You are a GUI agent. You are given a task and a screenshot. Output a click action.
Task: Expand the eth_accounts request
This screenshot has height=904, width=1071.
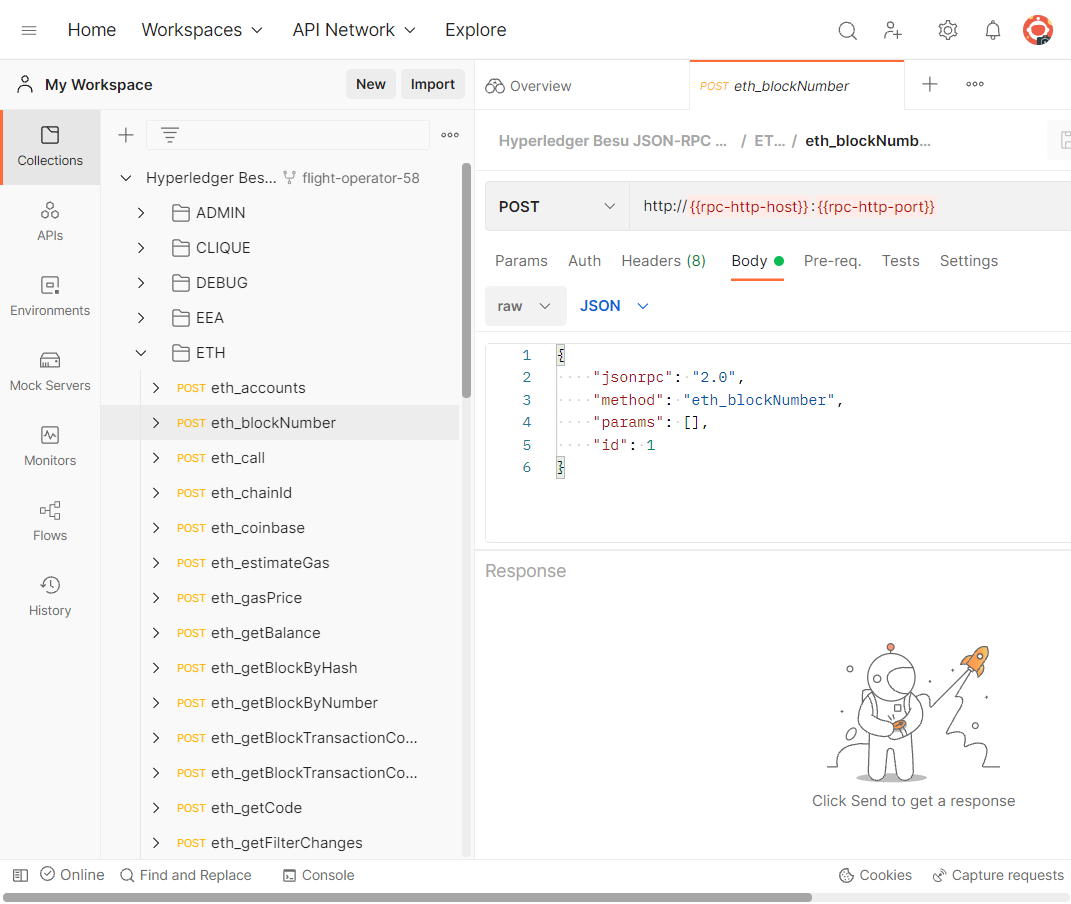[156, 388]
